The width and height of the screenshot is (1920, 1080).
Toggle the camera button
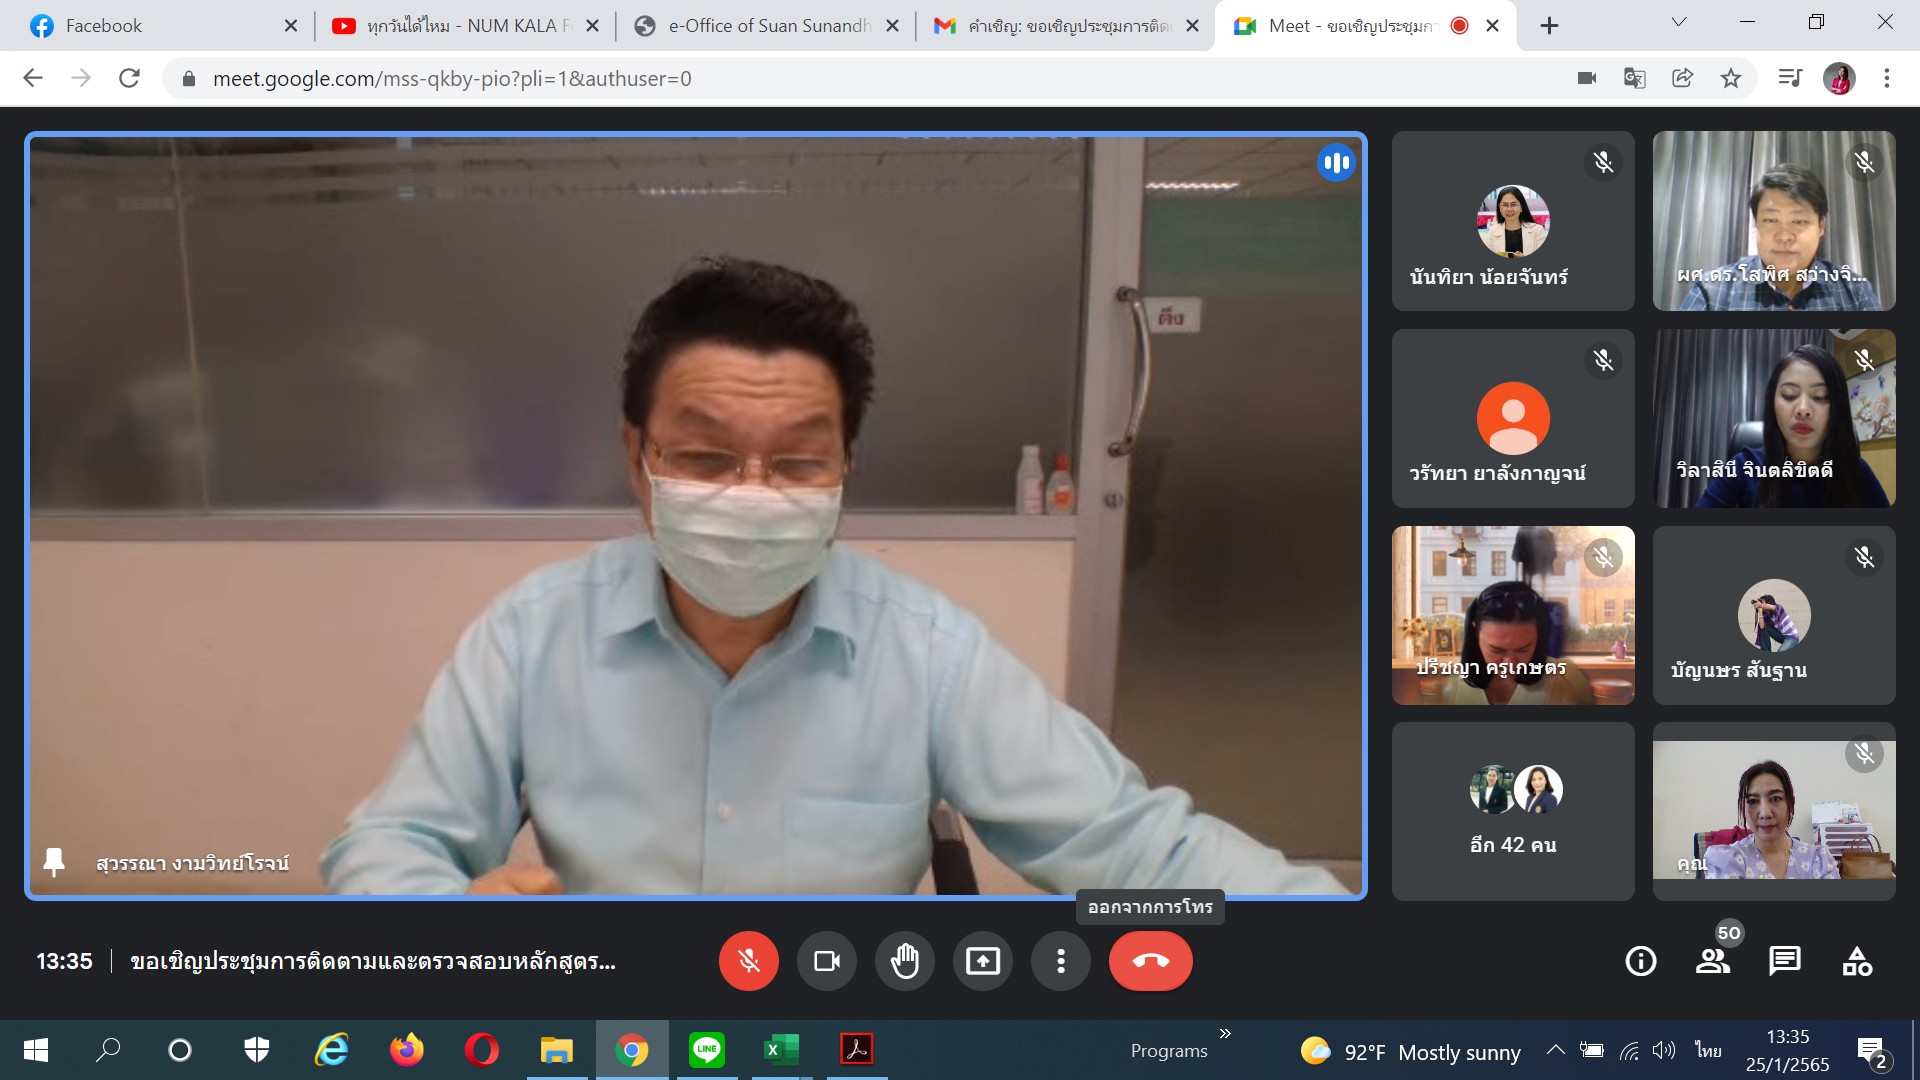point(826,961)
